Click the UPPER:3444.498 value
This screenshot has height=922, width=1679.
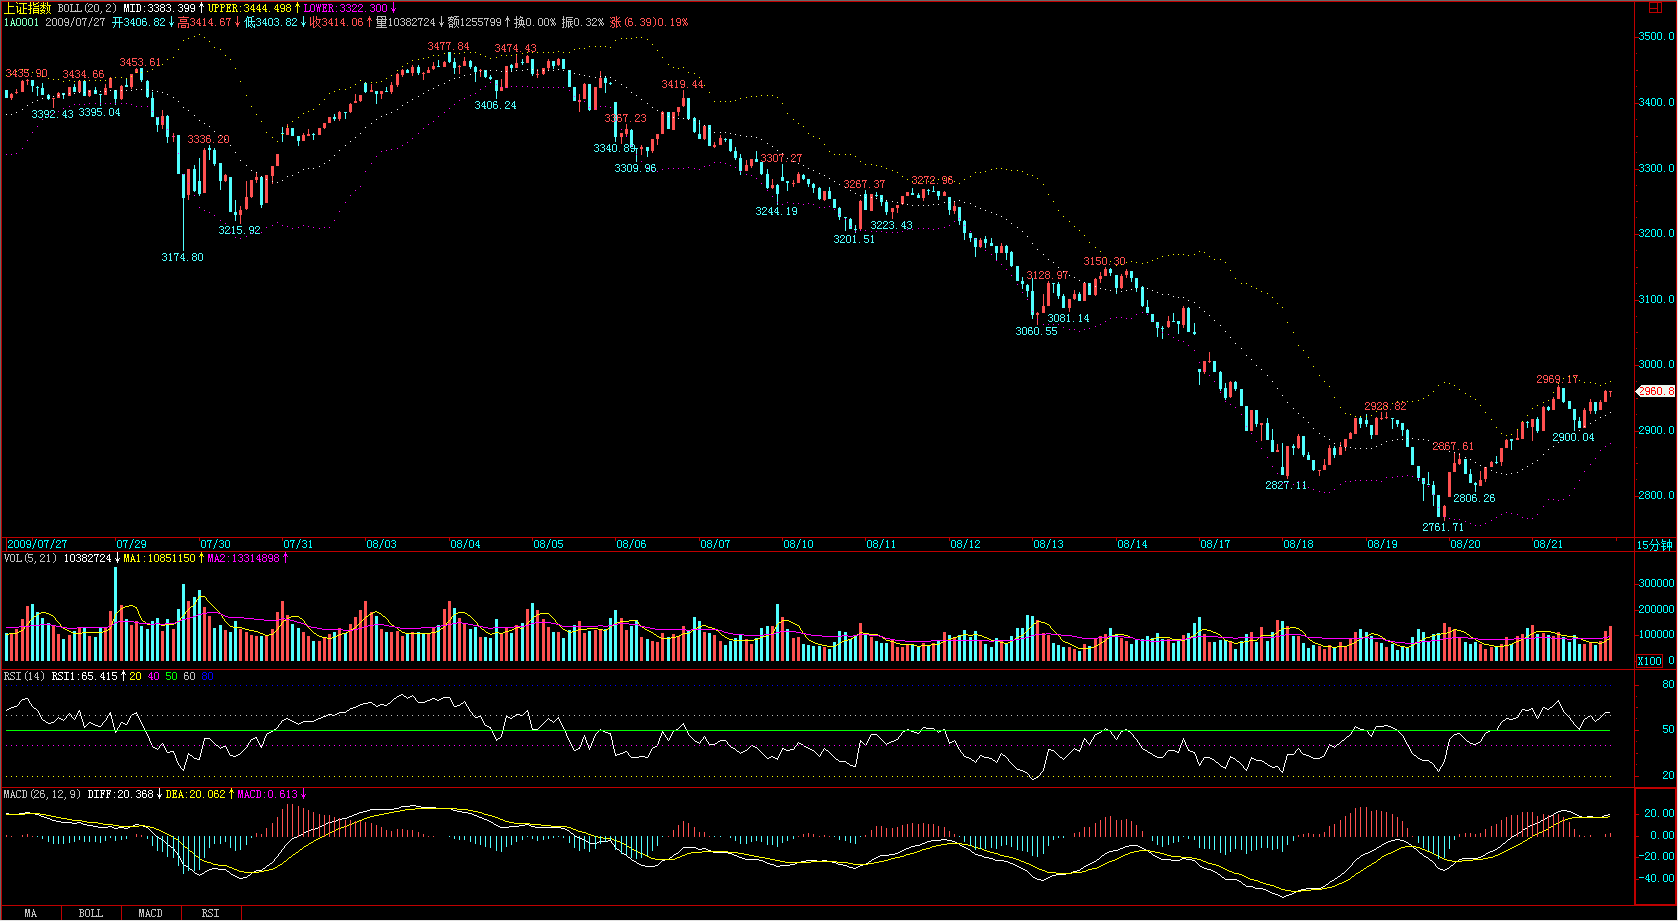pyautogui.click(x=250, y=8)
